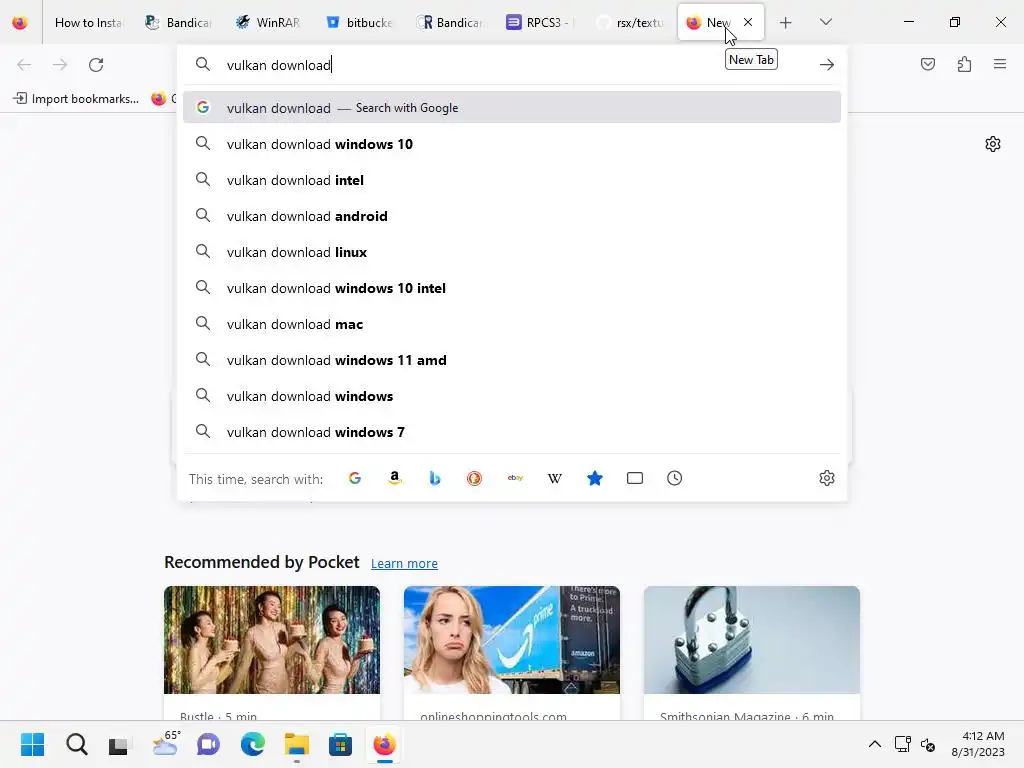The height and width of the screenshot is (768, 1024).
Task: Open search settings gear in dropdown
Action: click(x=827, y=478)
